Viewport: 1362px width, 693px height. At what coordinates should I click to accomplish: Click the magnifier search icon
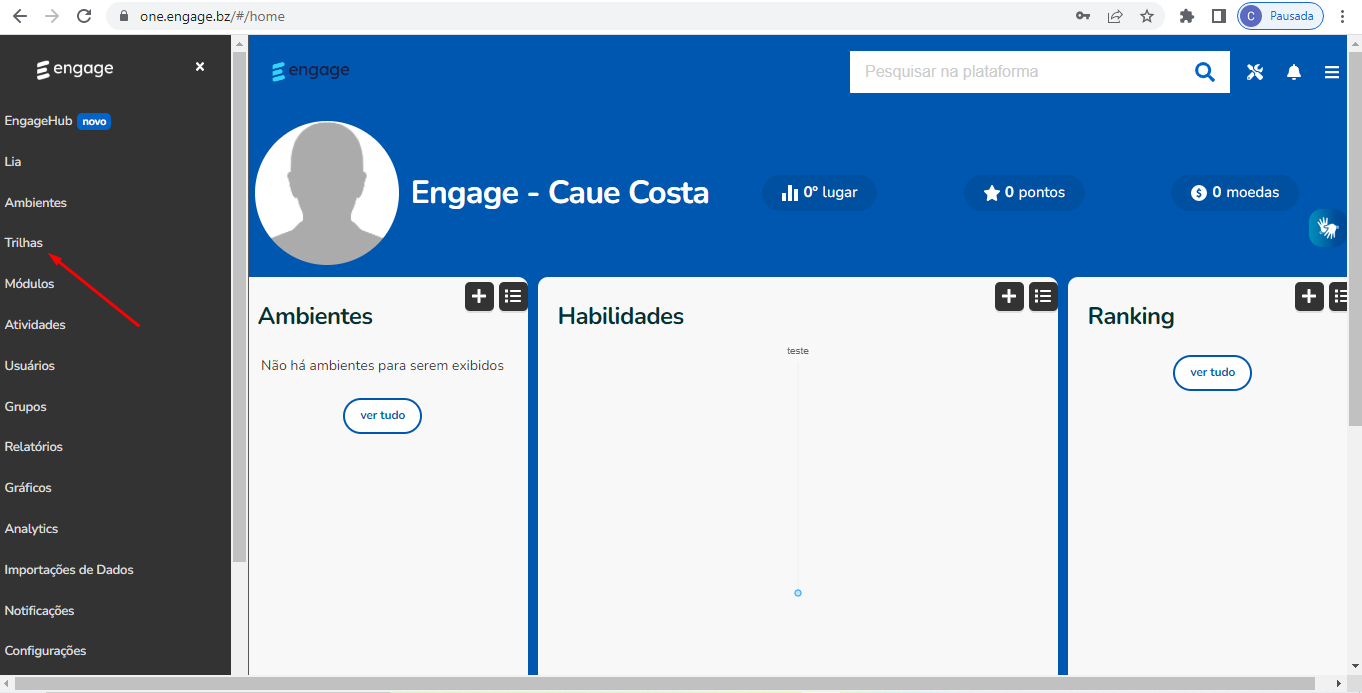click(x=1205, y=72)
